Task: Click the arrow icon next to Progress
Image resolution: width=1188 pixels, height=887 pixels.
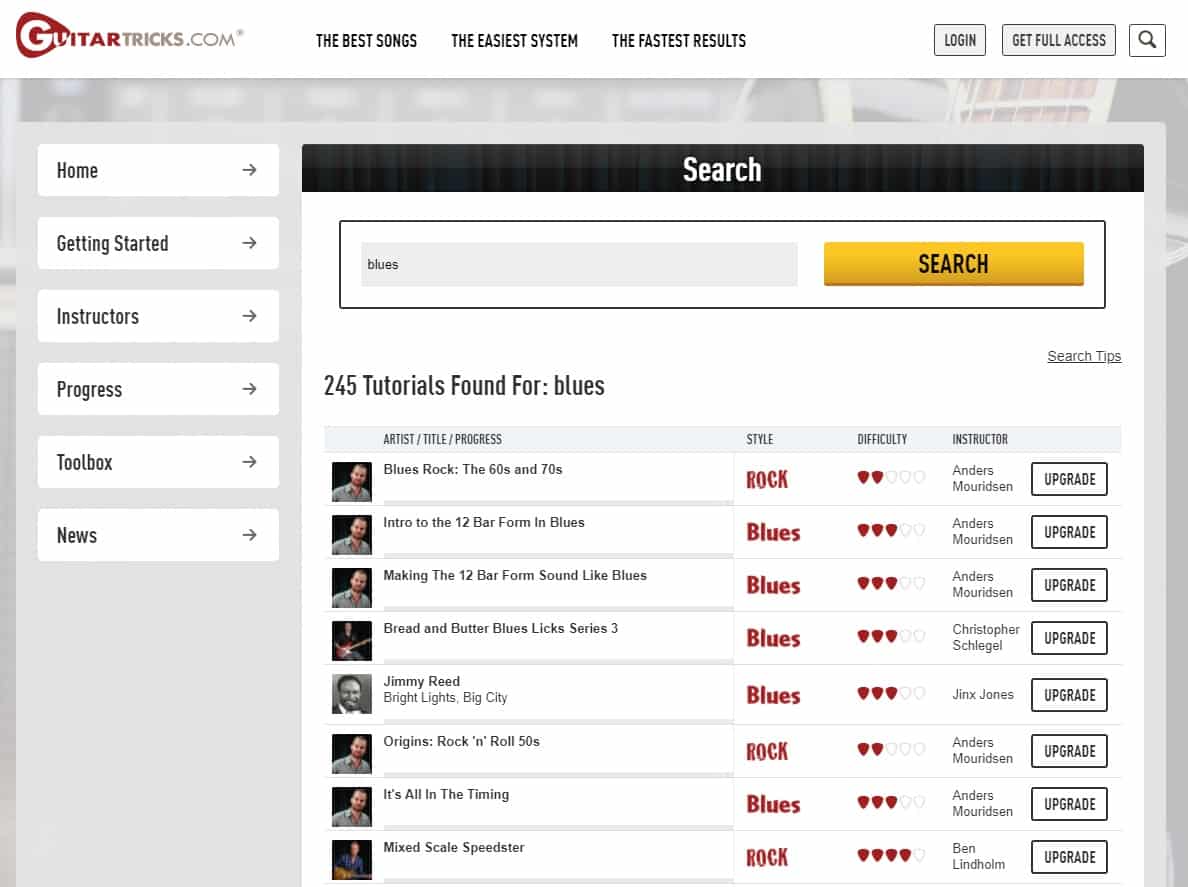Action: click(x=249, y=389)
